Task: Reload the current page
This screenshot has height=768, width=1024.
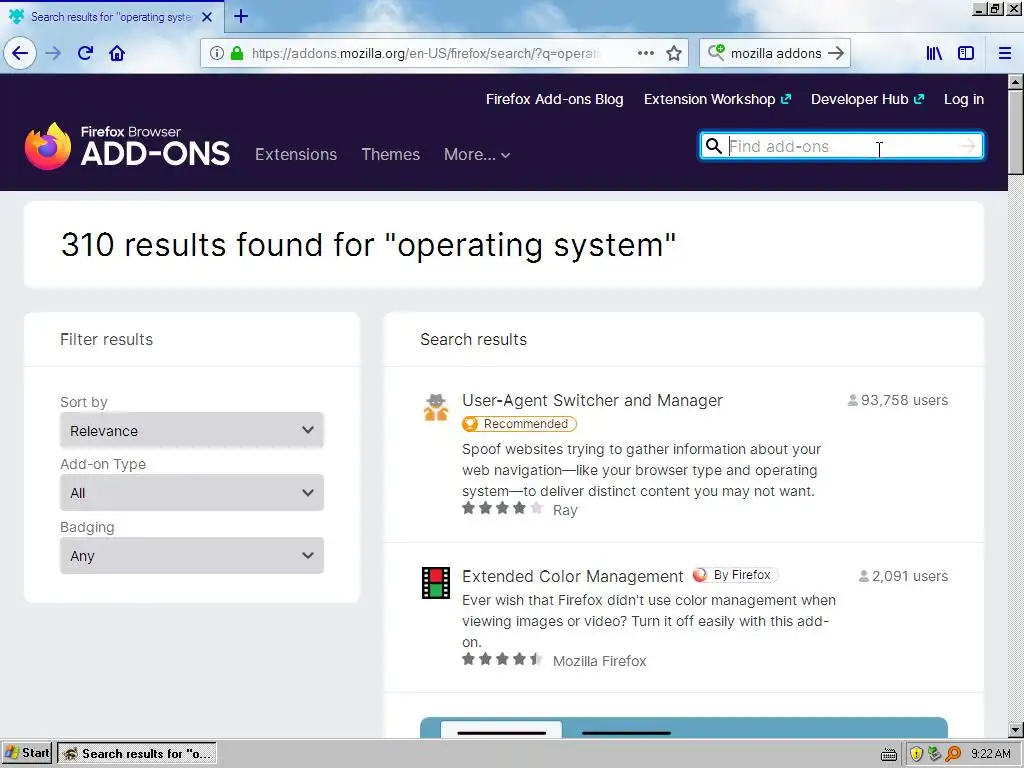Action: click(86, 53)
